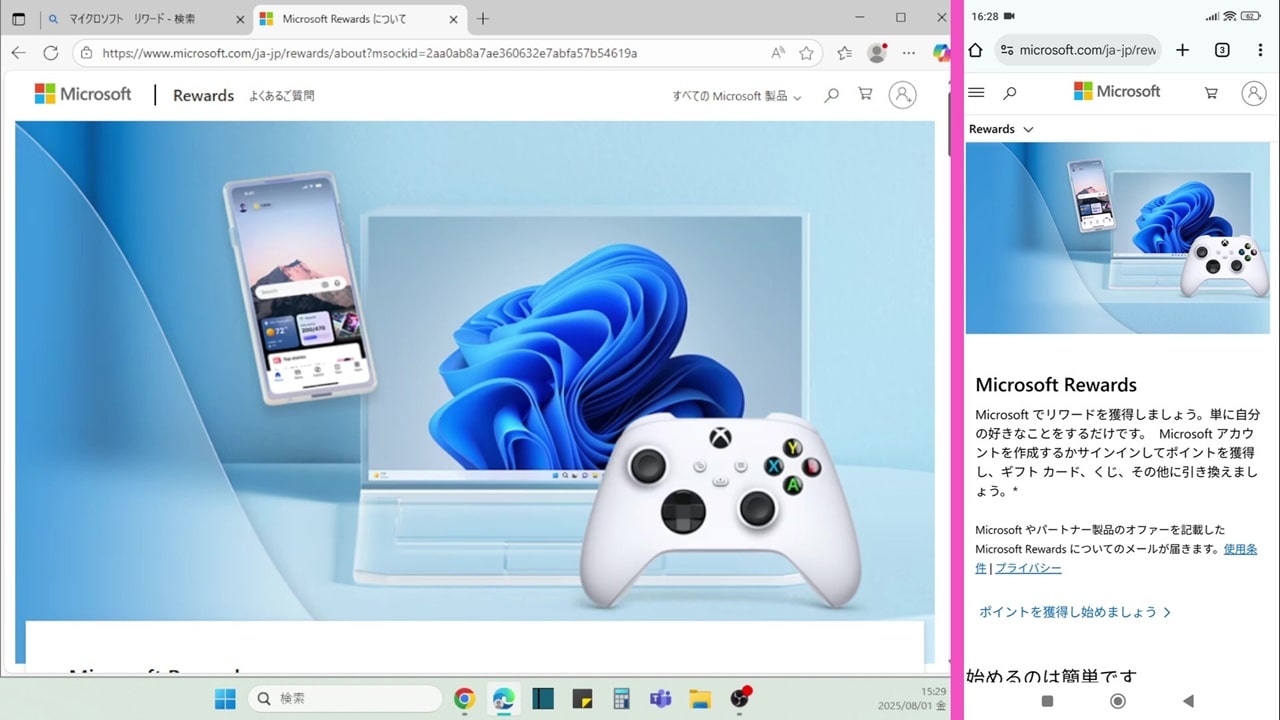Tap phone browser URL bar

pyautogui.click(x=1078, y=50)
